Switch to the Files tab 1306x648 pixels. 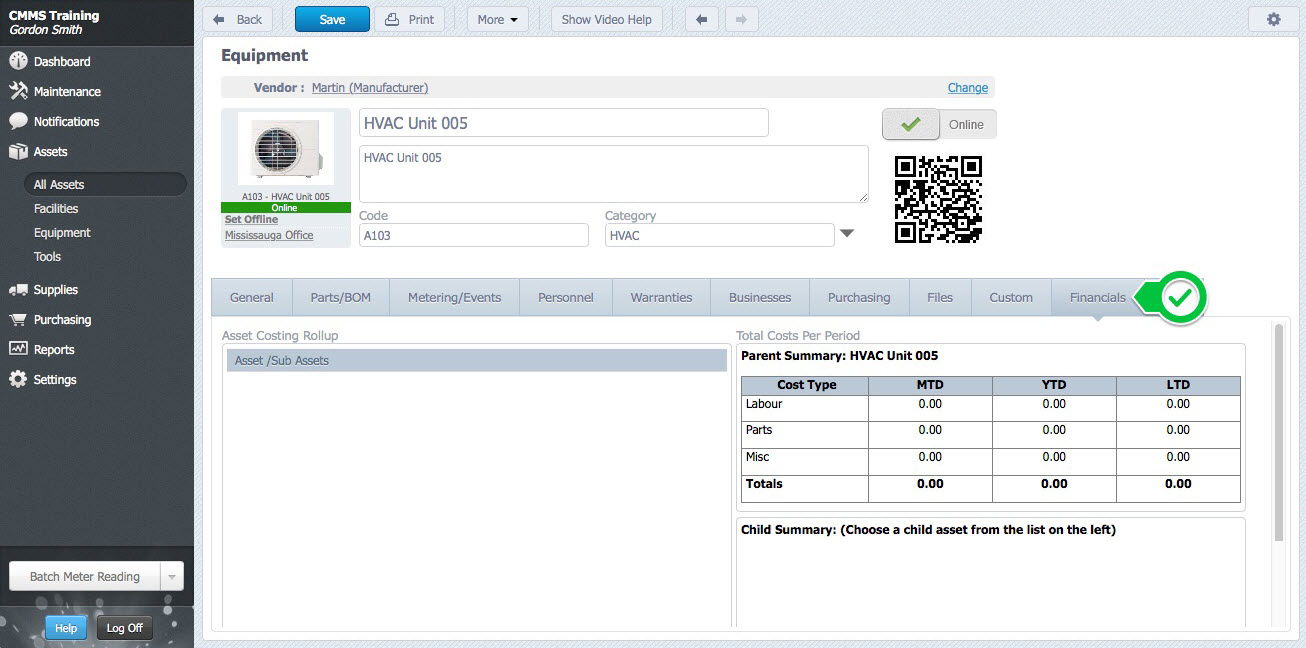click(940, 297)
